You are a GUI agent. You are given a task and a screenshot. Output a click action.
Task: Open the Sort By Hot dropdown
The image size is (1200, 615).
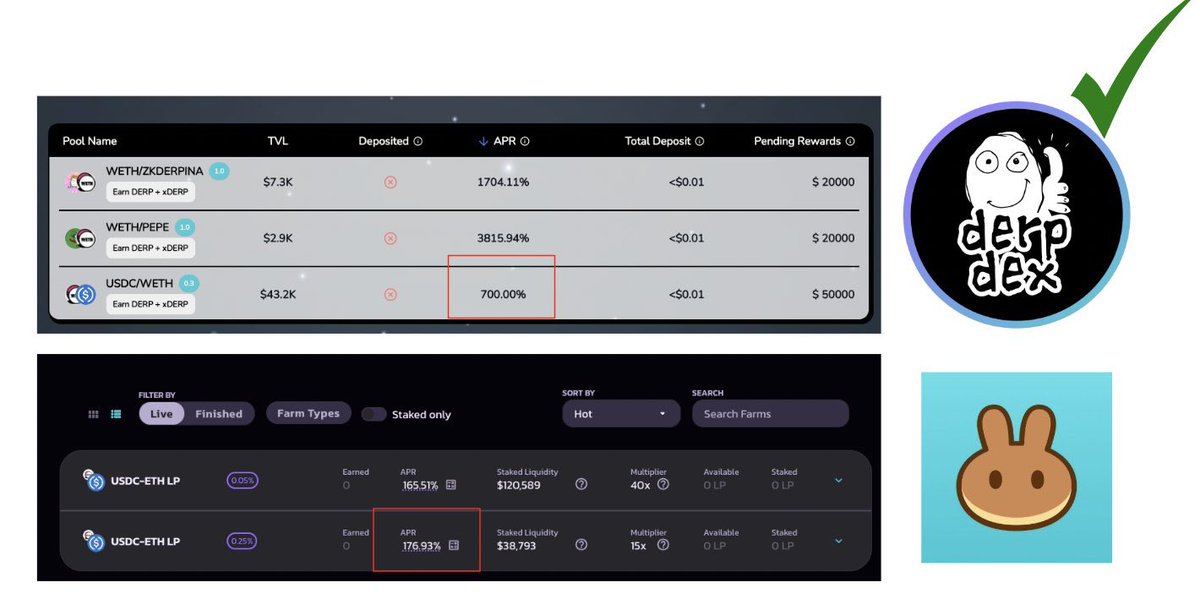pyautogui.click(x=620, y=414)
